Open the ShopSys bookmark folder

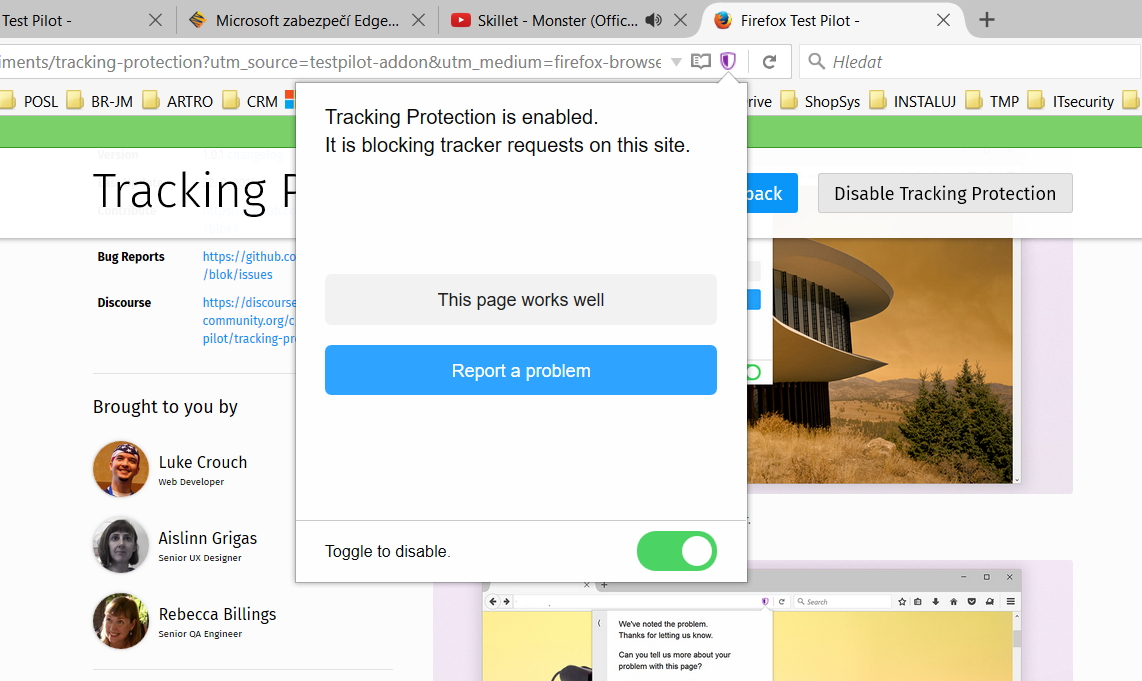coord(821,101)
